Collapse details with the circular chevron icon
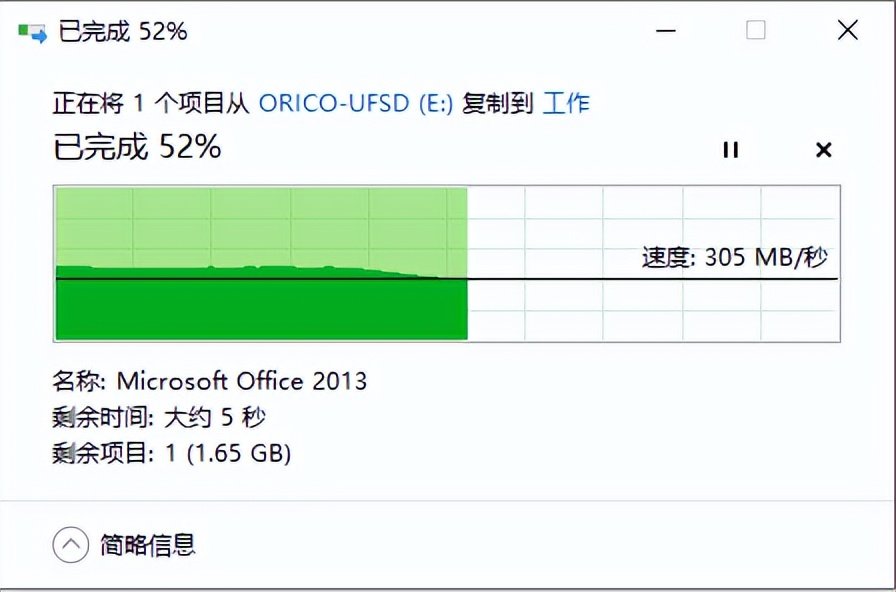 (x=70, y=545)
